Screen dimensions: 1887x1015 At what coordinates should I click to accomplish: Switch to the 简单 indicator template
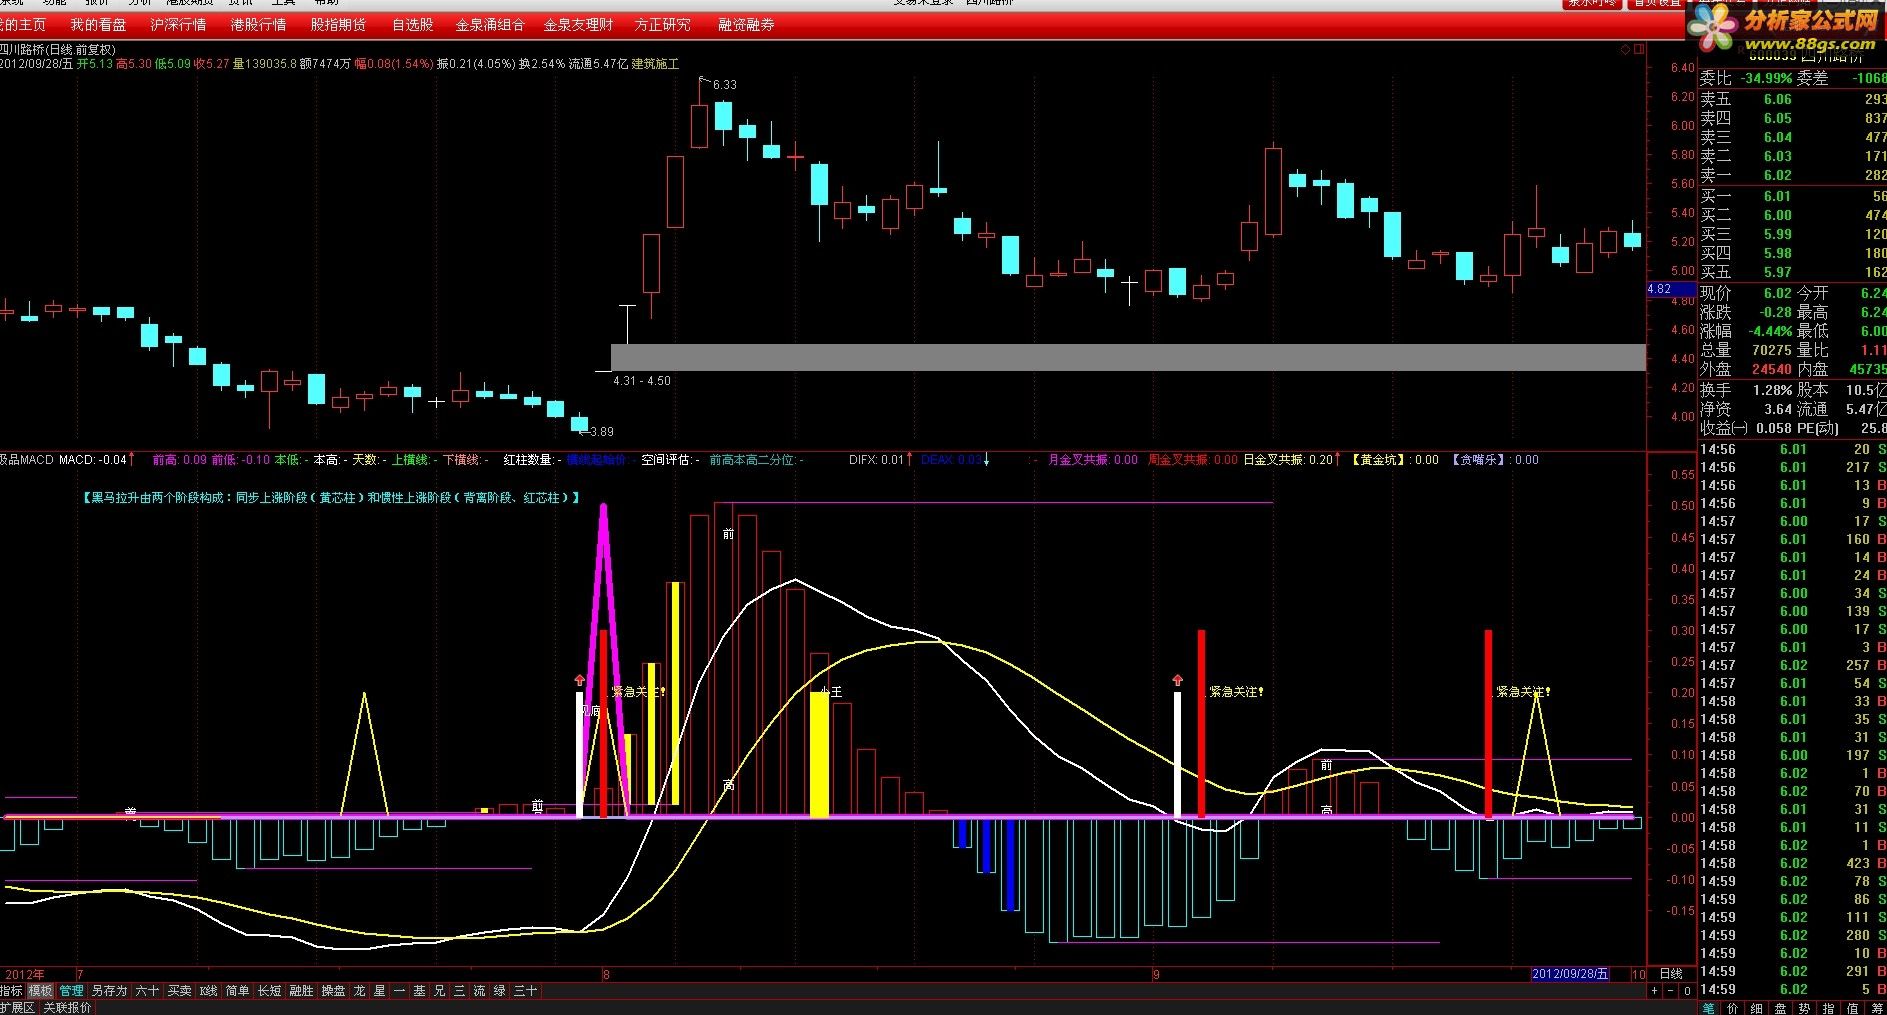click(237, 991)
